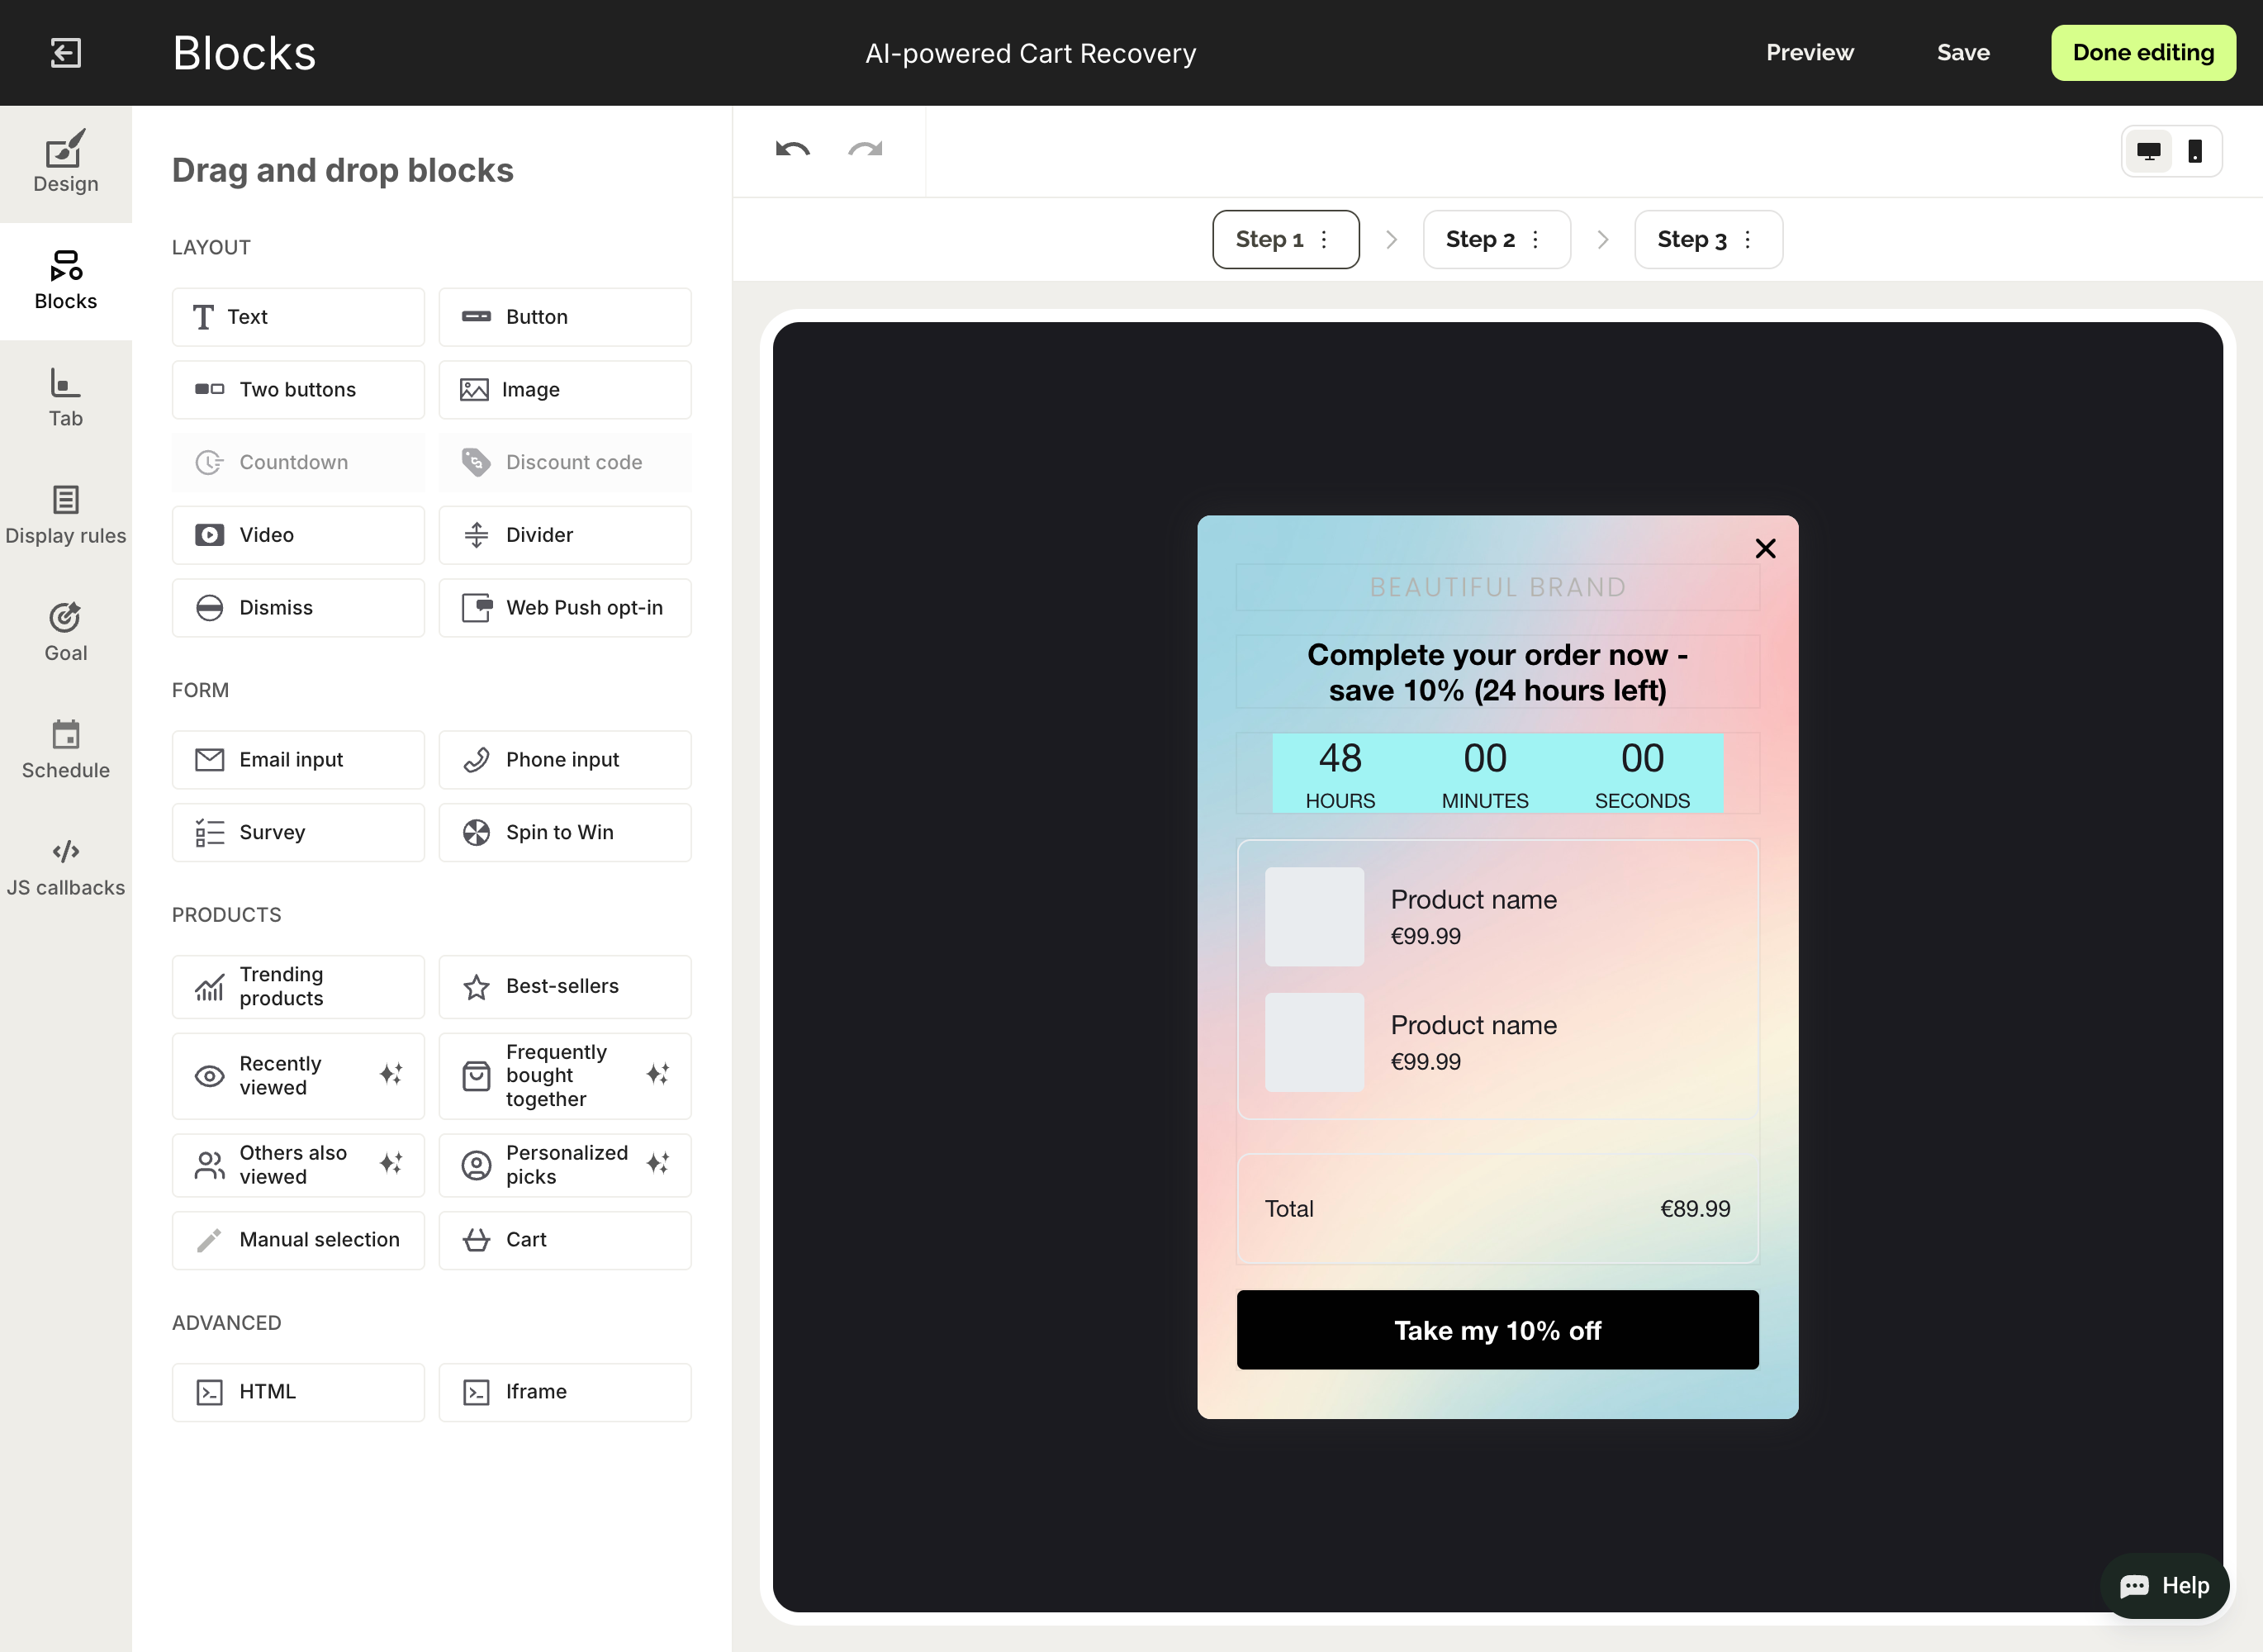This screenshot has width=2263, height=1652.
Task: Switch to mobile preview mode
Action: (2195, 152)
